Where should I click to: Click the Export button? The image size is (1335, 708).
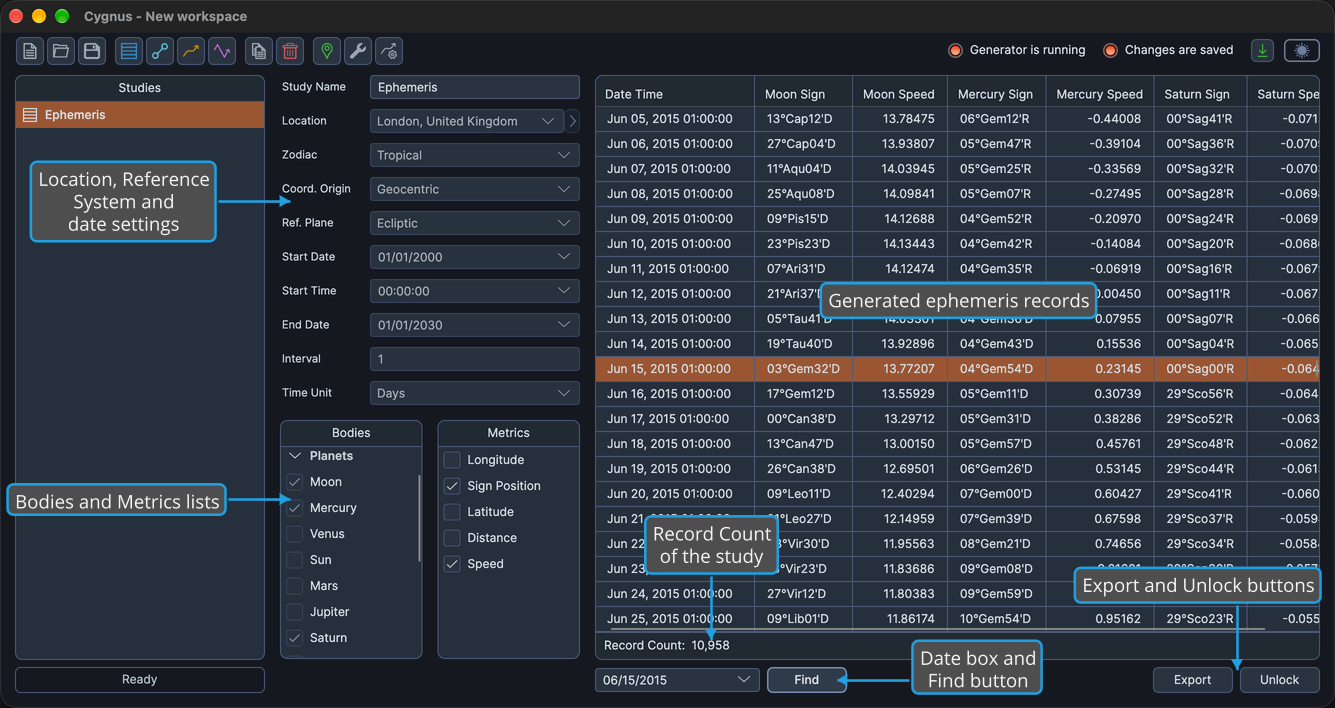(1193, 680)
